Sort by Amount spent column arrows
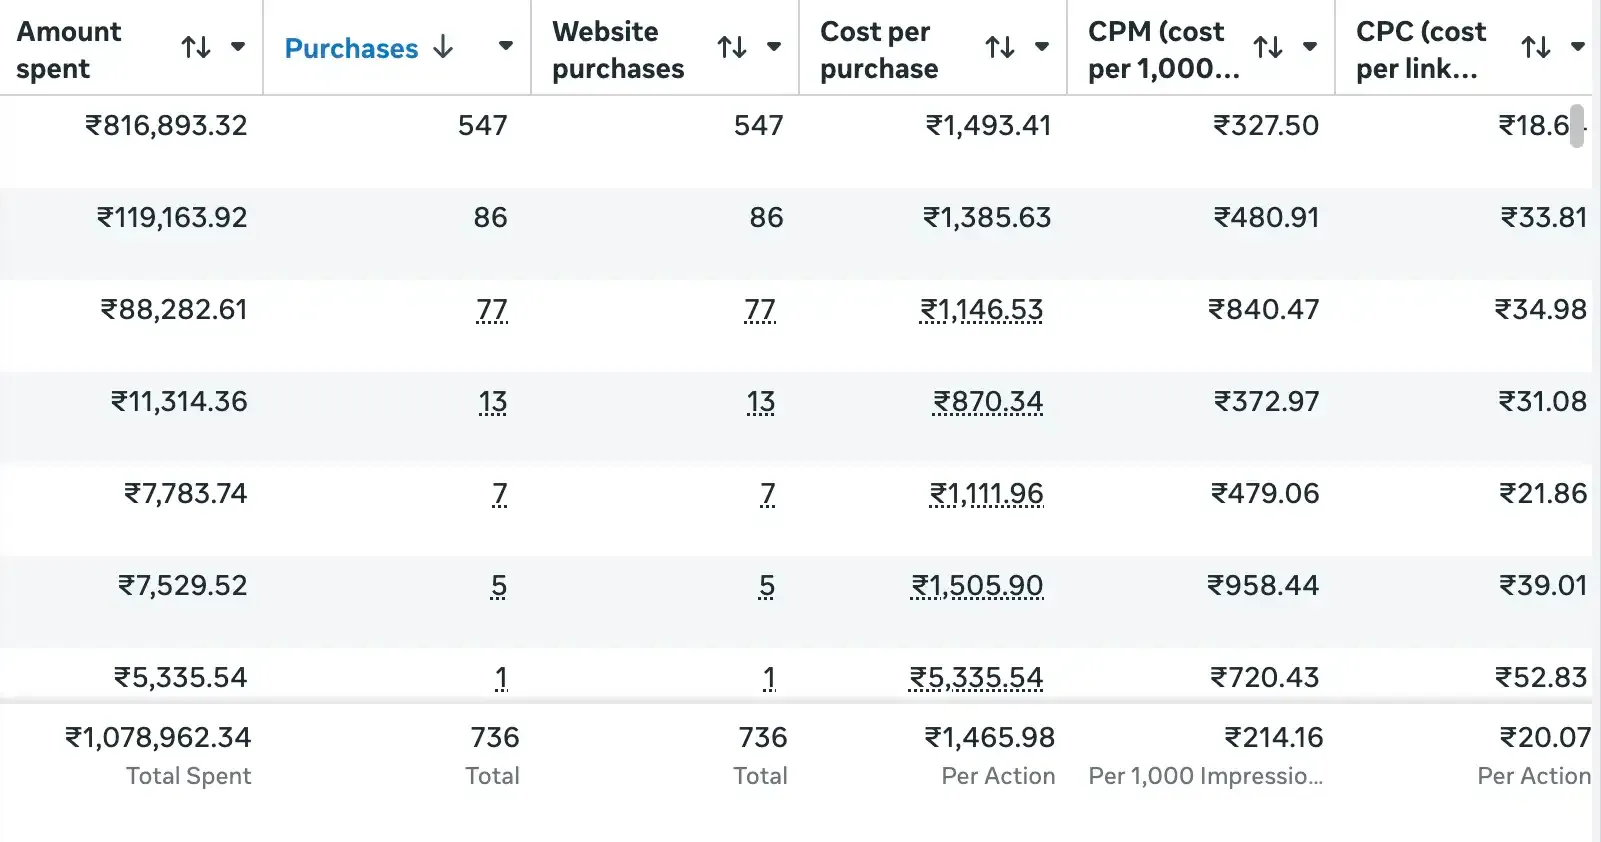The image size is (1601, 842). tap(196, 47)
